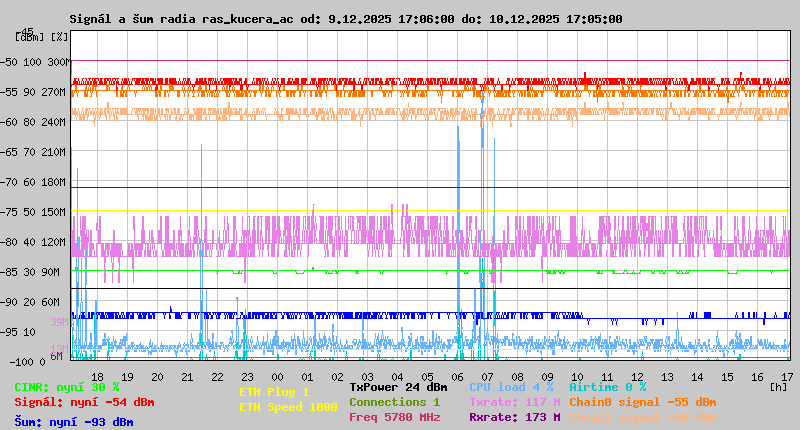Click the CINR legend entry in green

point(67,387)
